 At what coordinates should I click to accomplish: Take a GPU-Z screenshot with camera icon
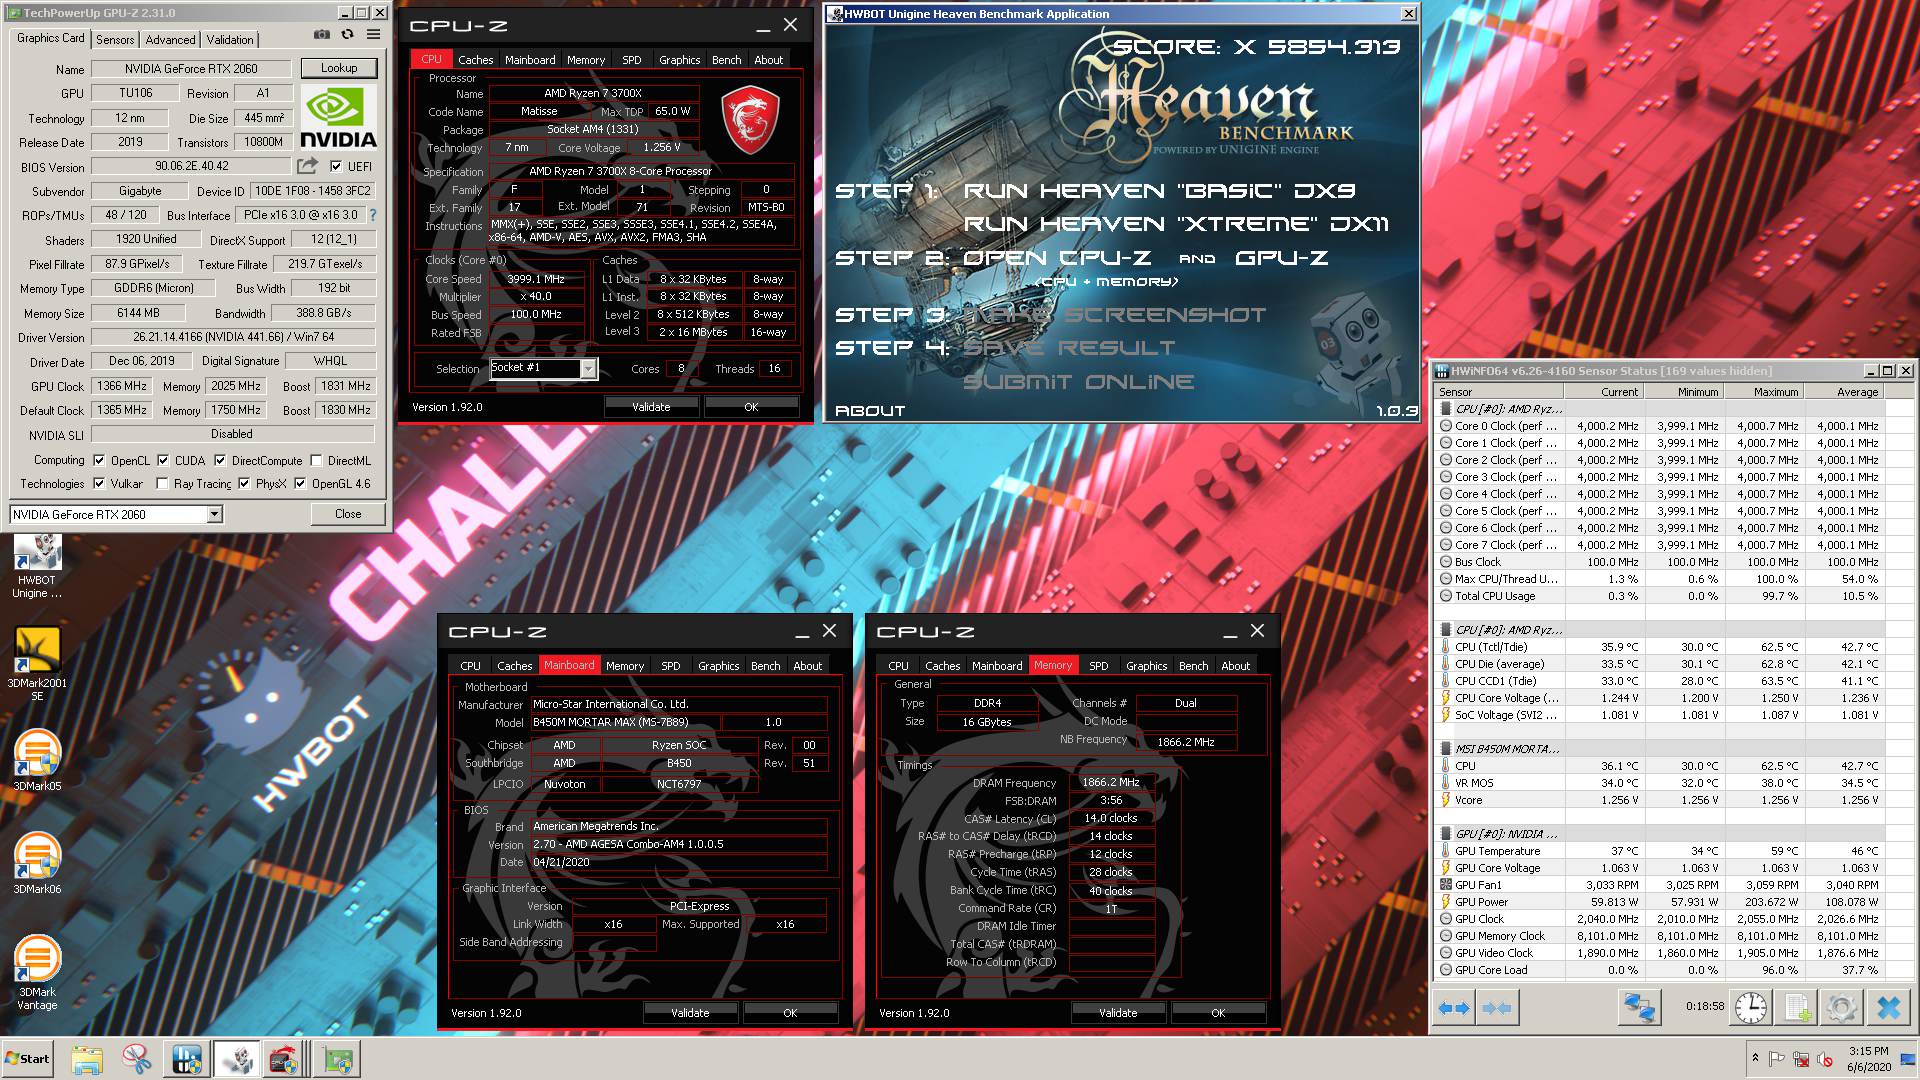[321, 35]
